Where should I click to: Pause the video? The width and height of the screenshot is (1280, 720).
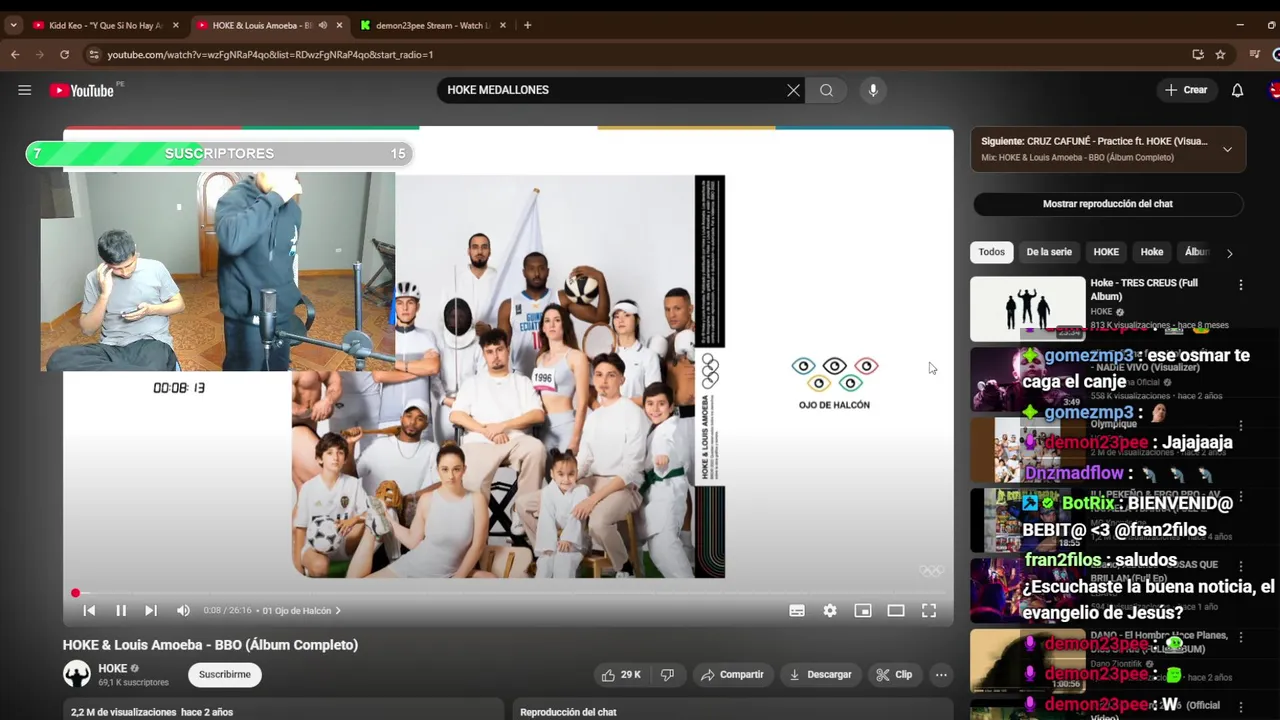[121, 610]
